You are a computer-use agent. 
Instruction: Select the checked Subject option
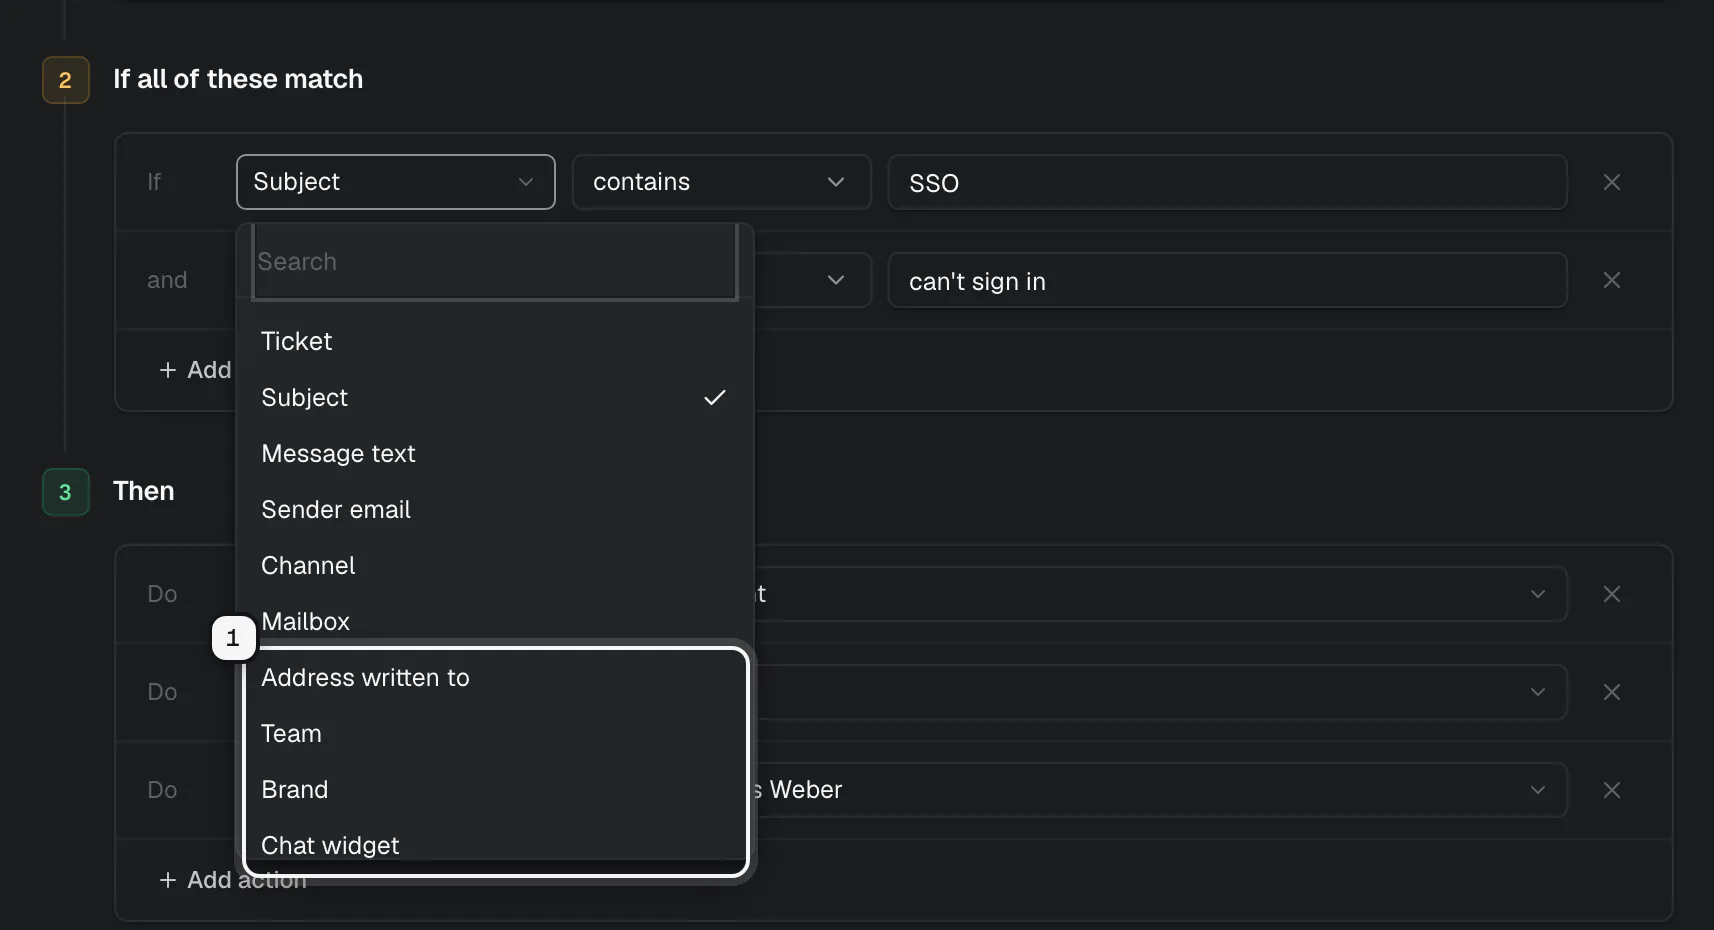(495, 397)
